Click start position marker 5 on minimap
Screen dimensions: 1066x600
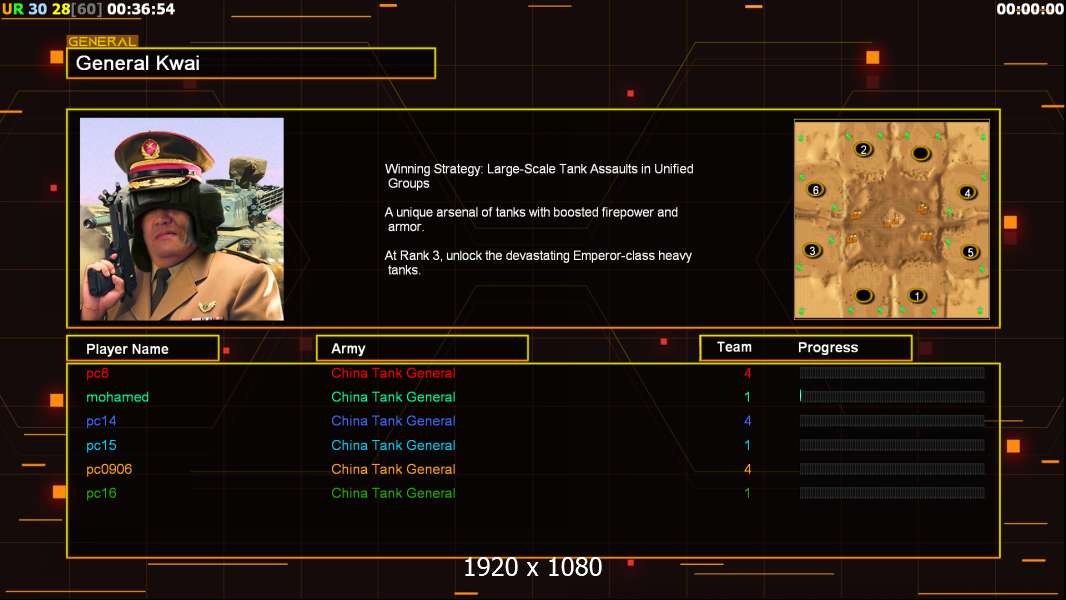point(970,252)
